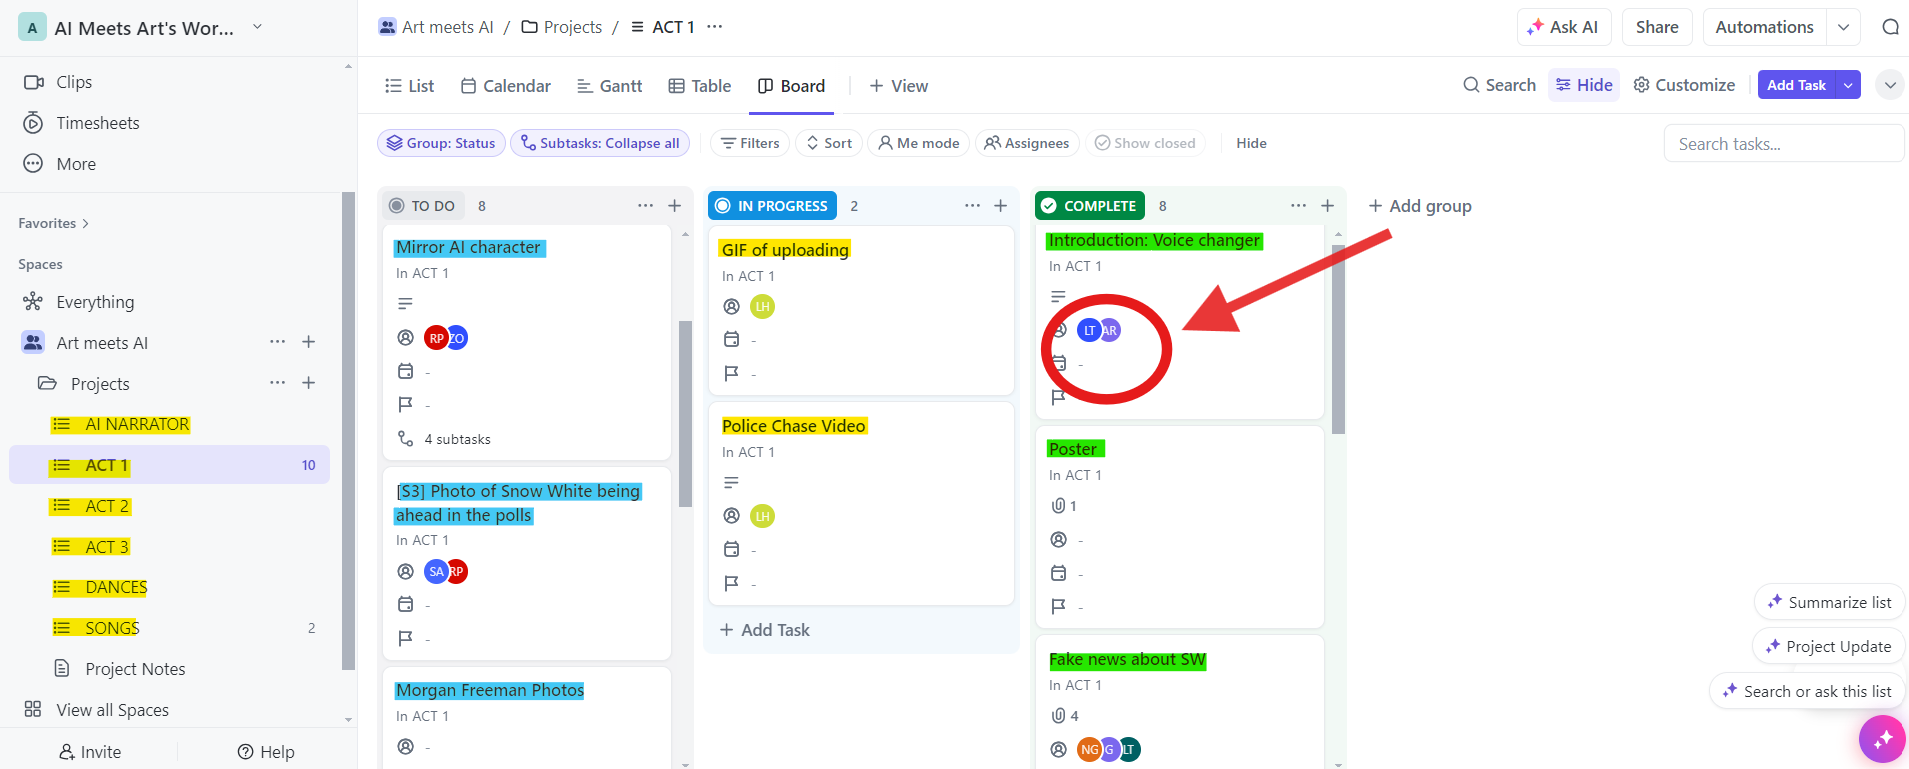Screen dimensions: 1909x769
Task: Open the Sort options
Action: [x=829, y=143]
